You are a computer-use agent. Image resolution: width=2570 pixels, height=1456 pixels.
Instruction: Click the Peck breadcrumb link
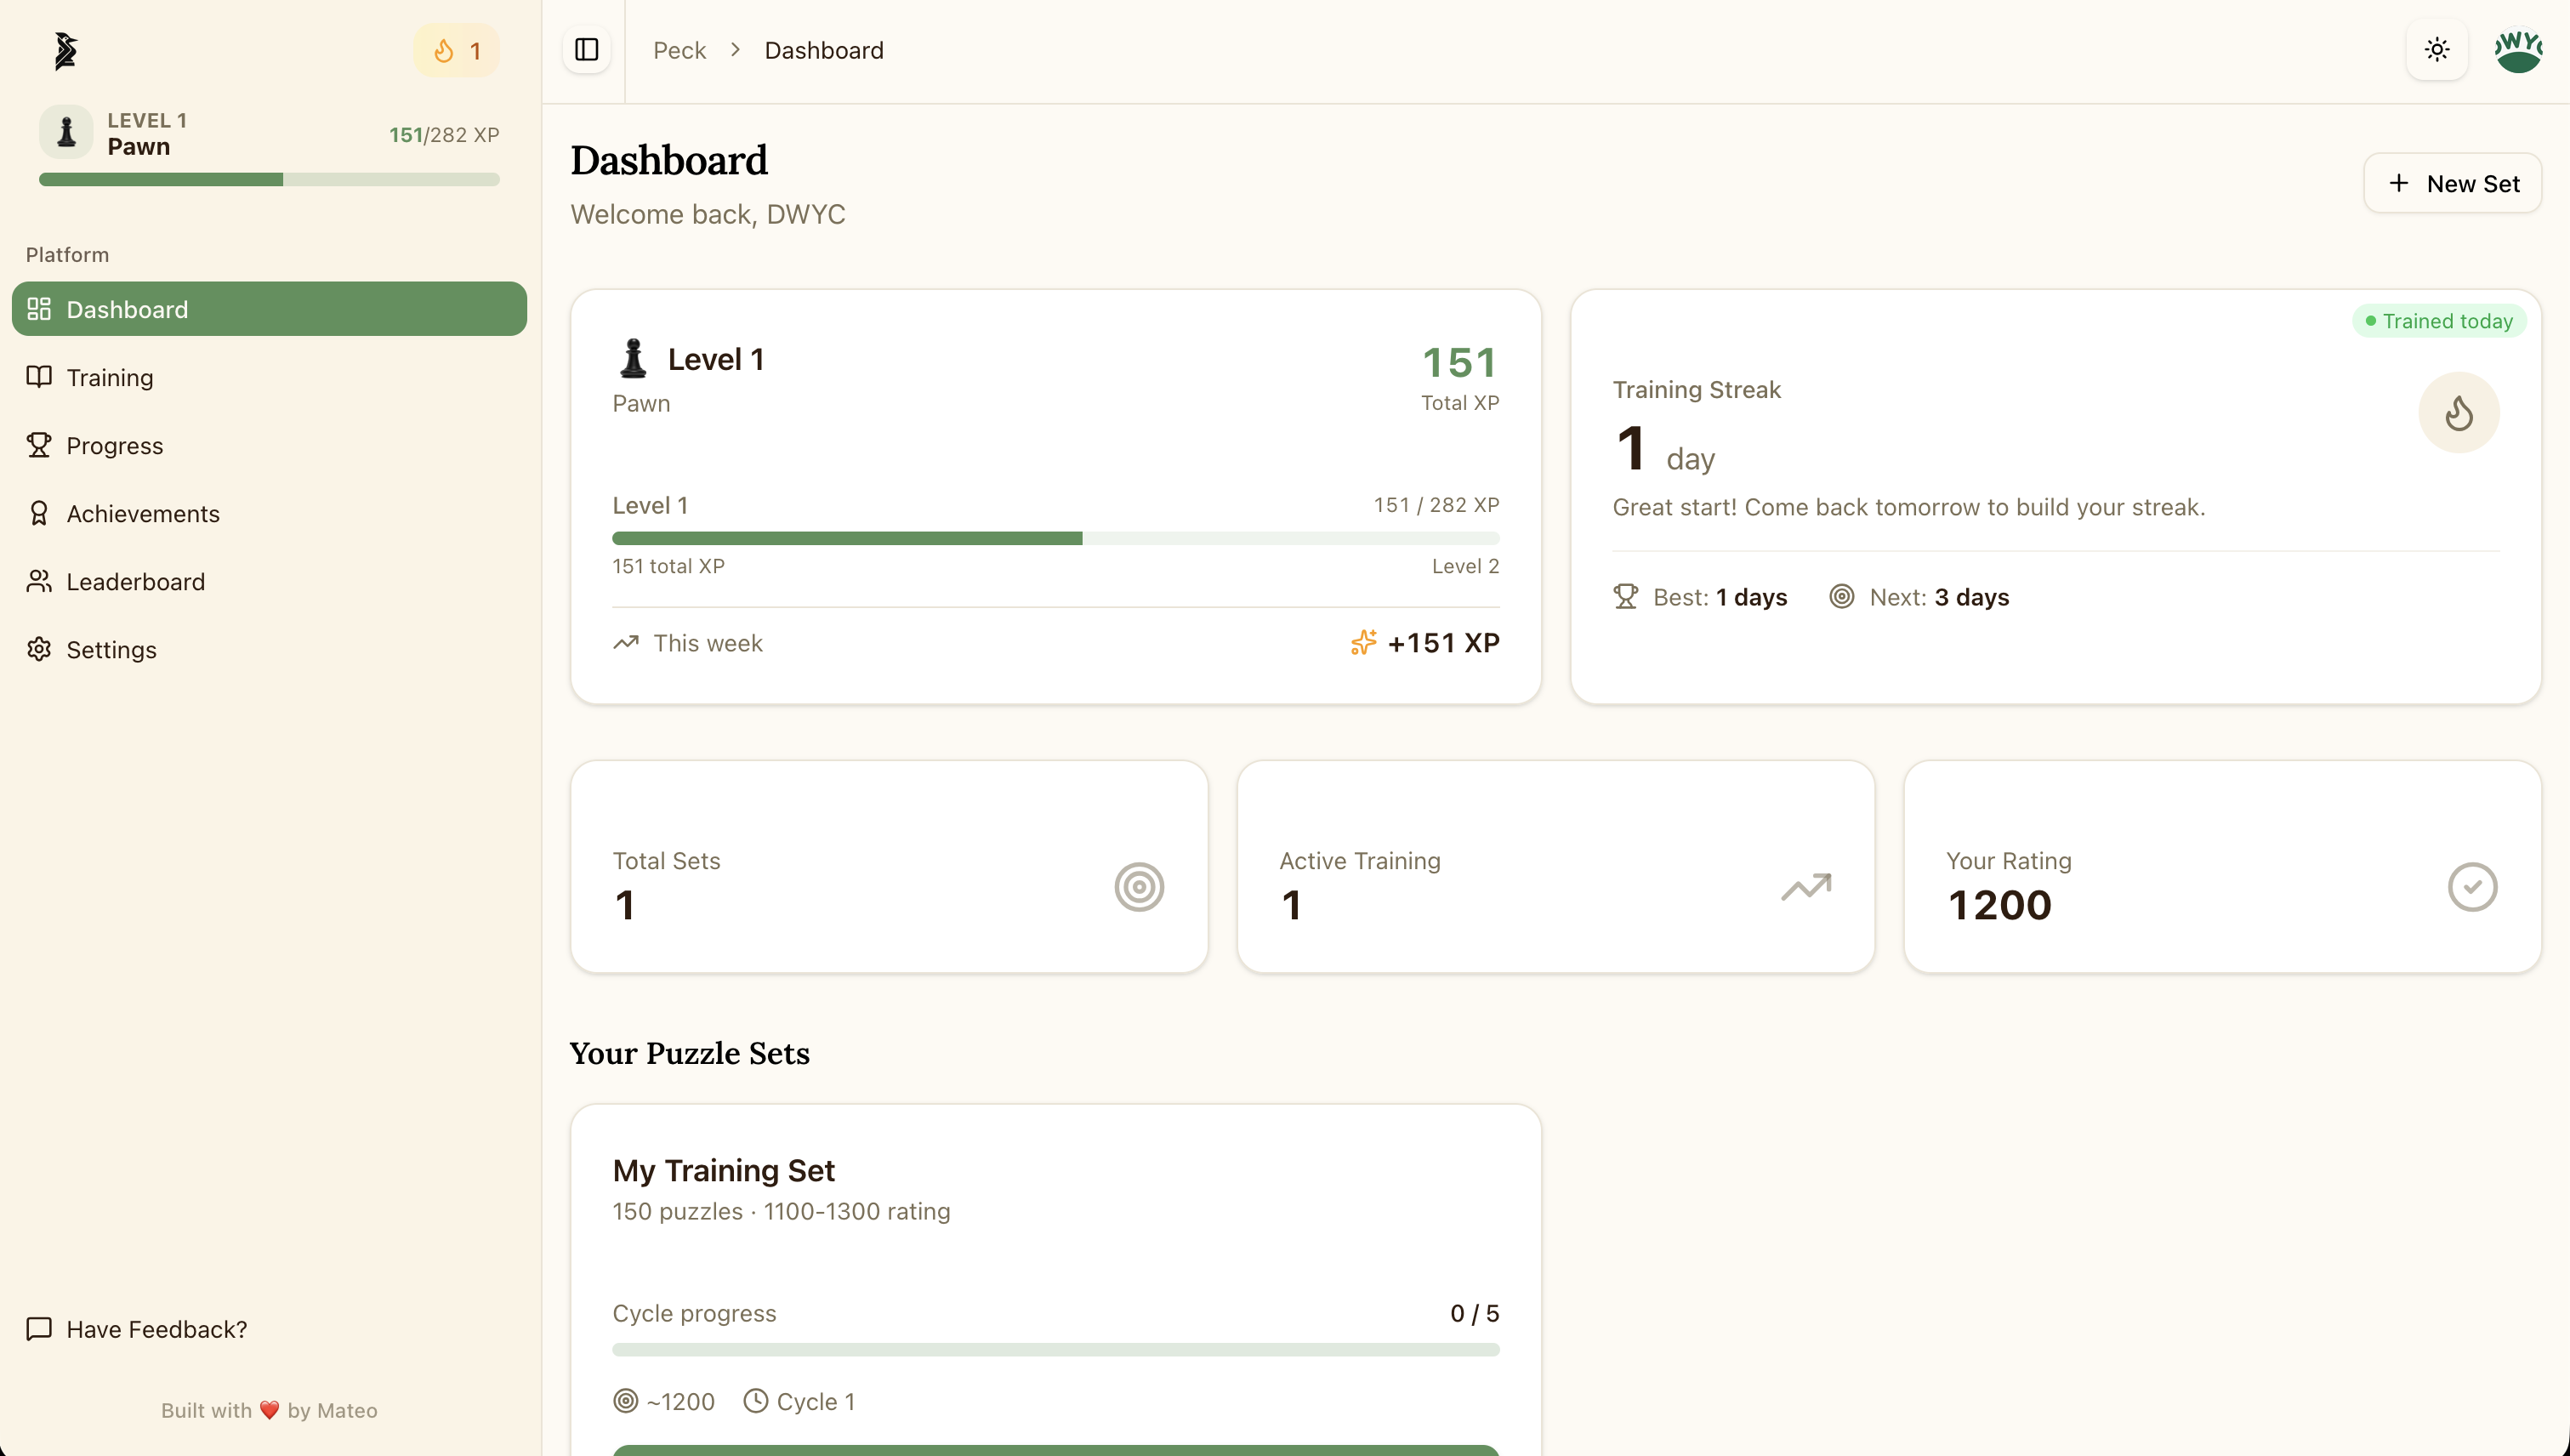[x=679, y=50]
